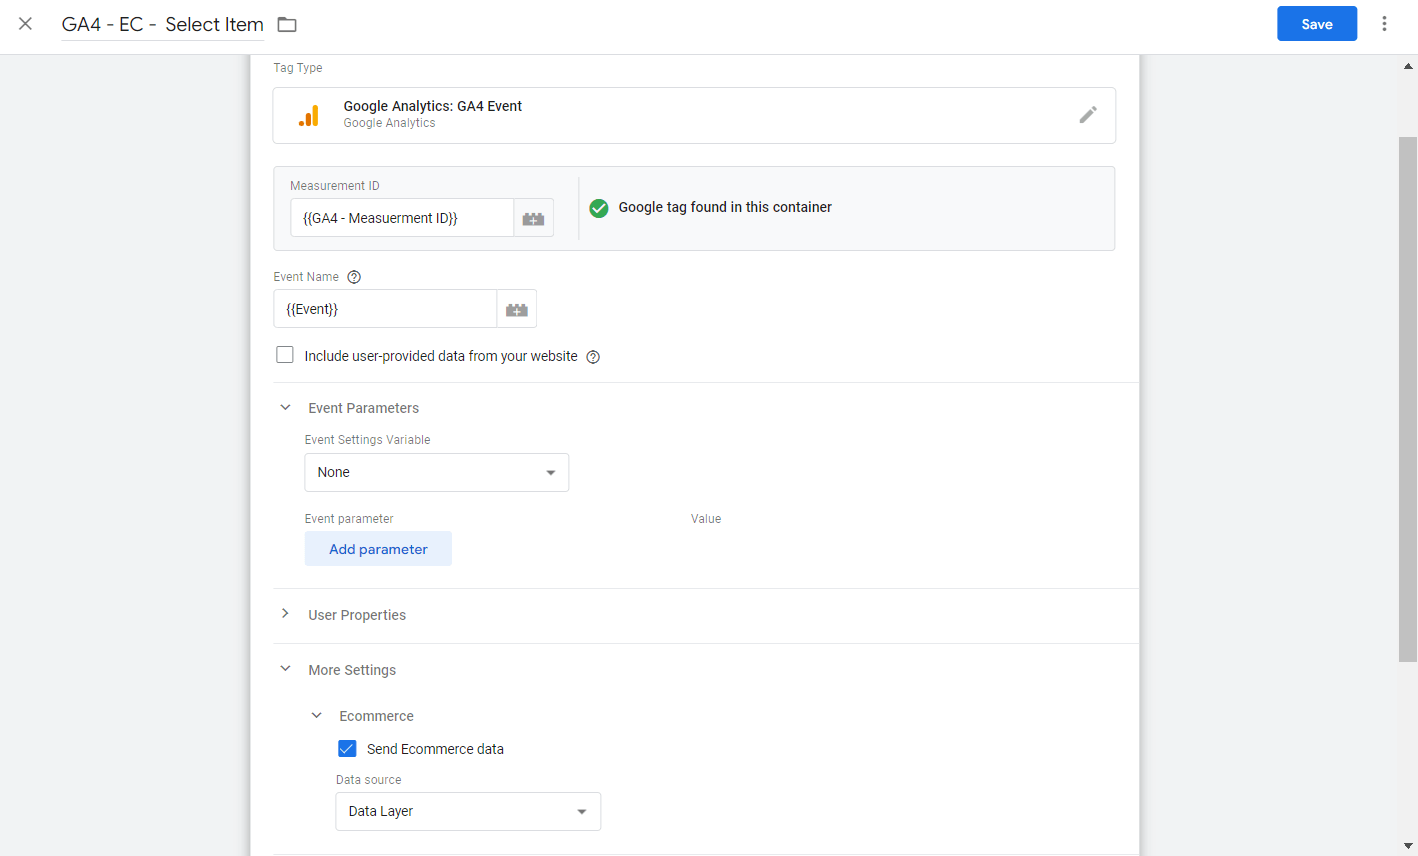The width and height of the screenshot is (1418, 856).
Task: Uncheck Send Ecommerce data checkbox
Action: [x=347, y=749]
